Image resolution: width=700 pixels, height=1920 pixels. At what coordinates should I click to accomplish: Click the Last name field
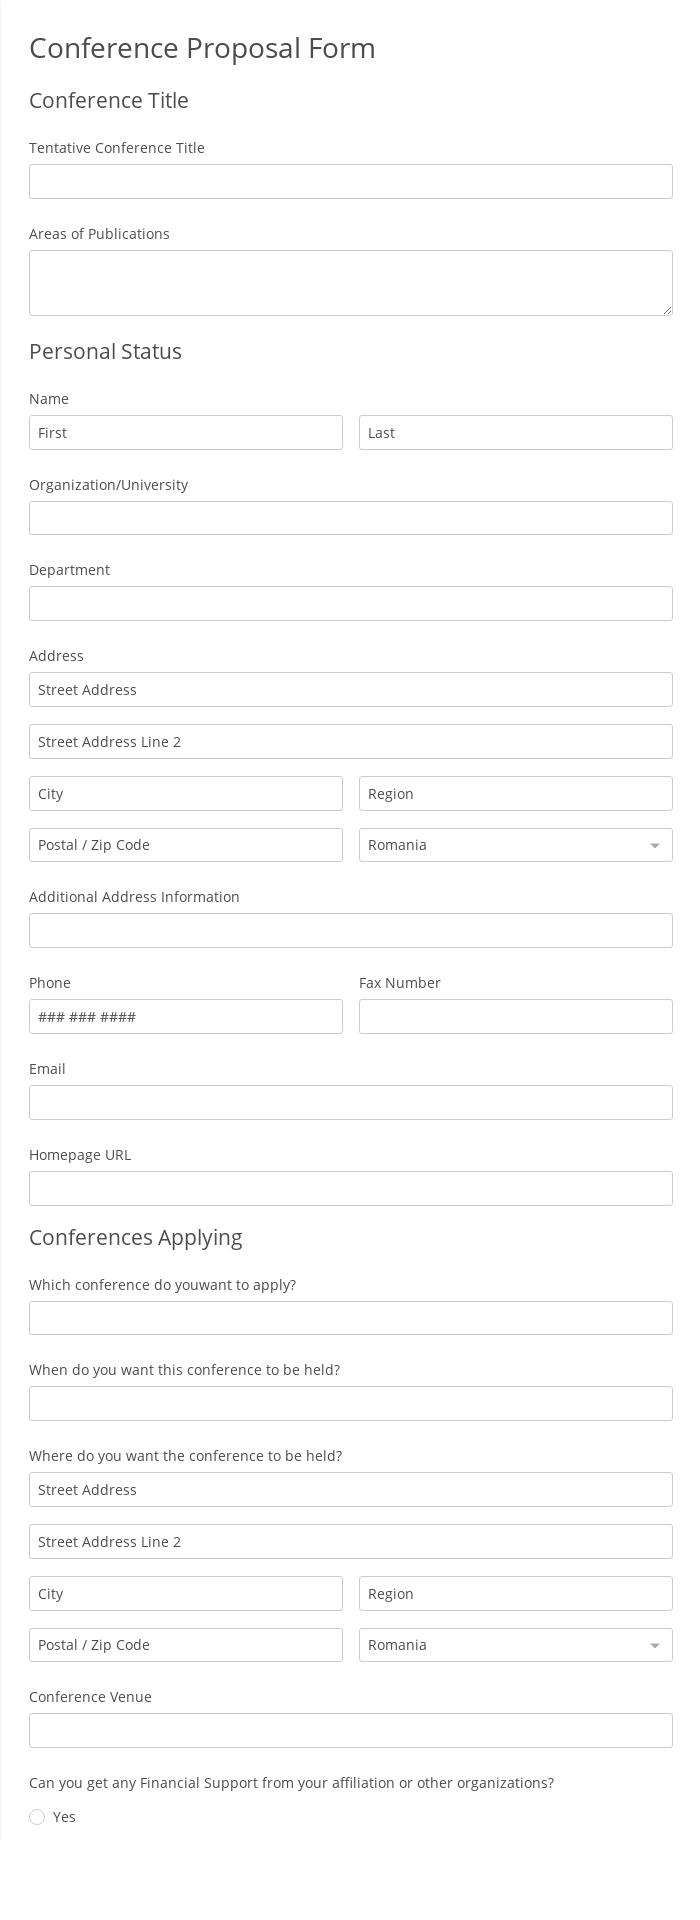point(515,432)
